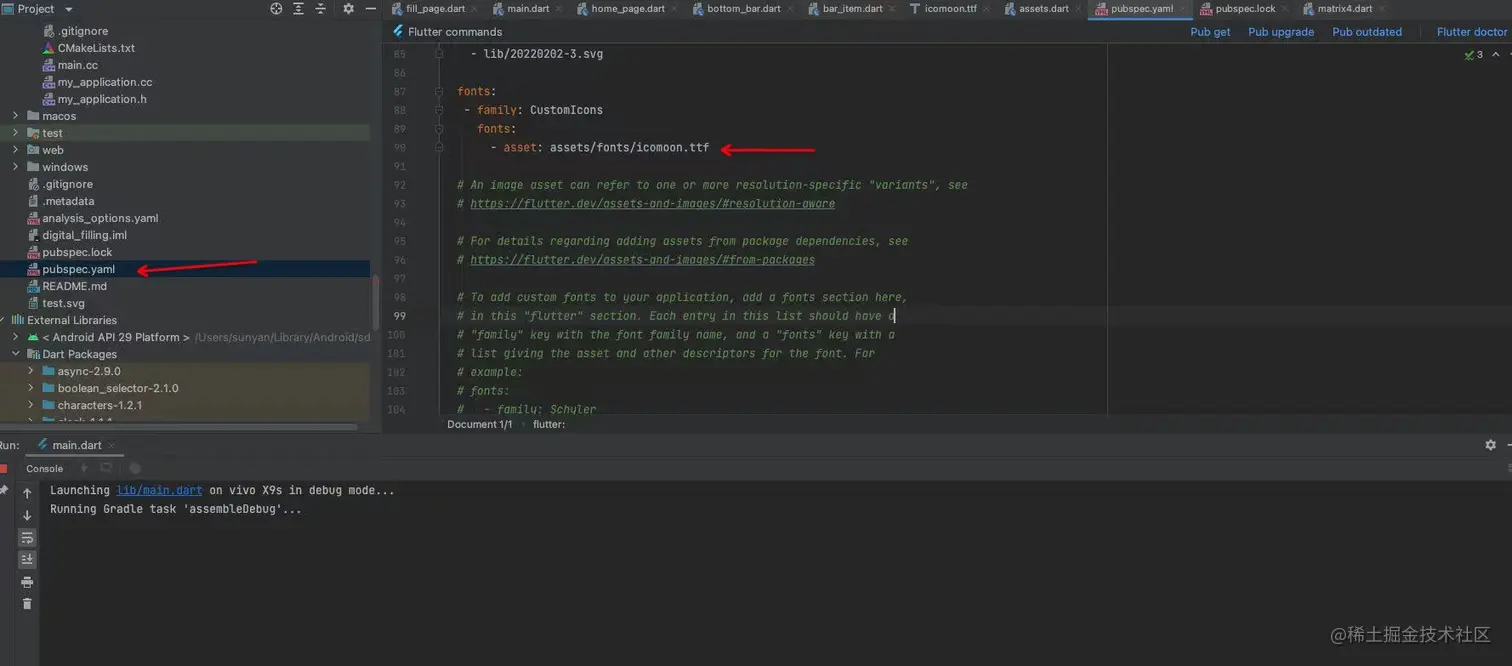Expand the windows folder

pos(15,167)
